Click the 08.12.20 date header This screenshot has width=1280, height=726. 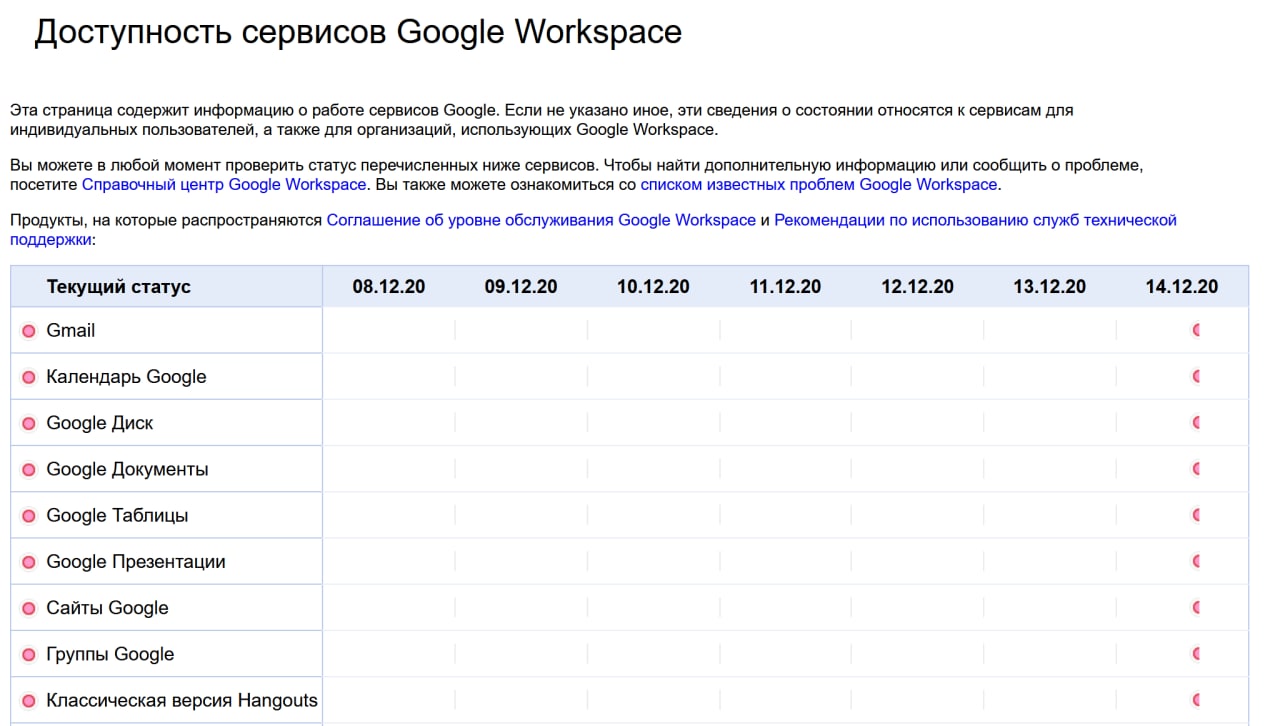(x=389, y=287)
